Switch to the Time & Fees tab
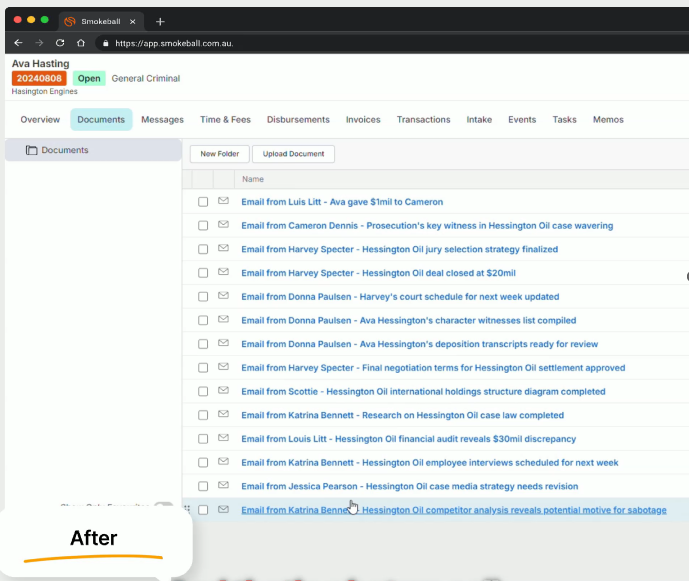 [x=225, y=120]
